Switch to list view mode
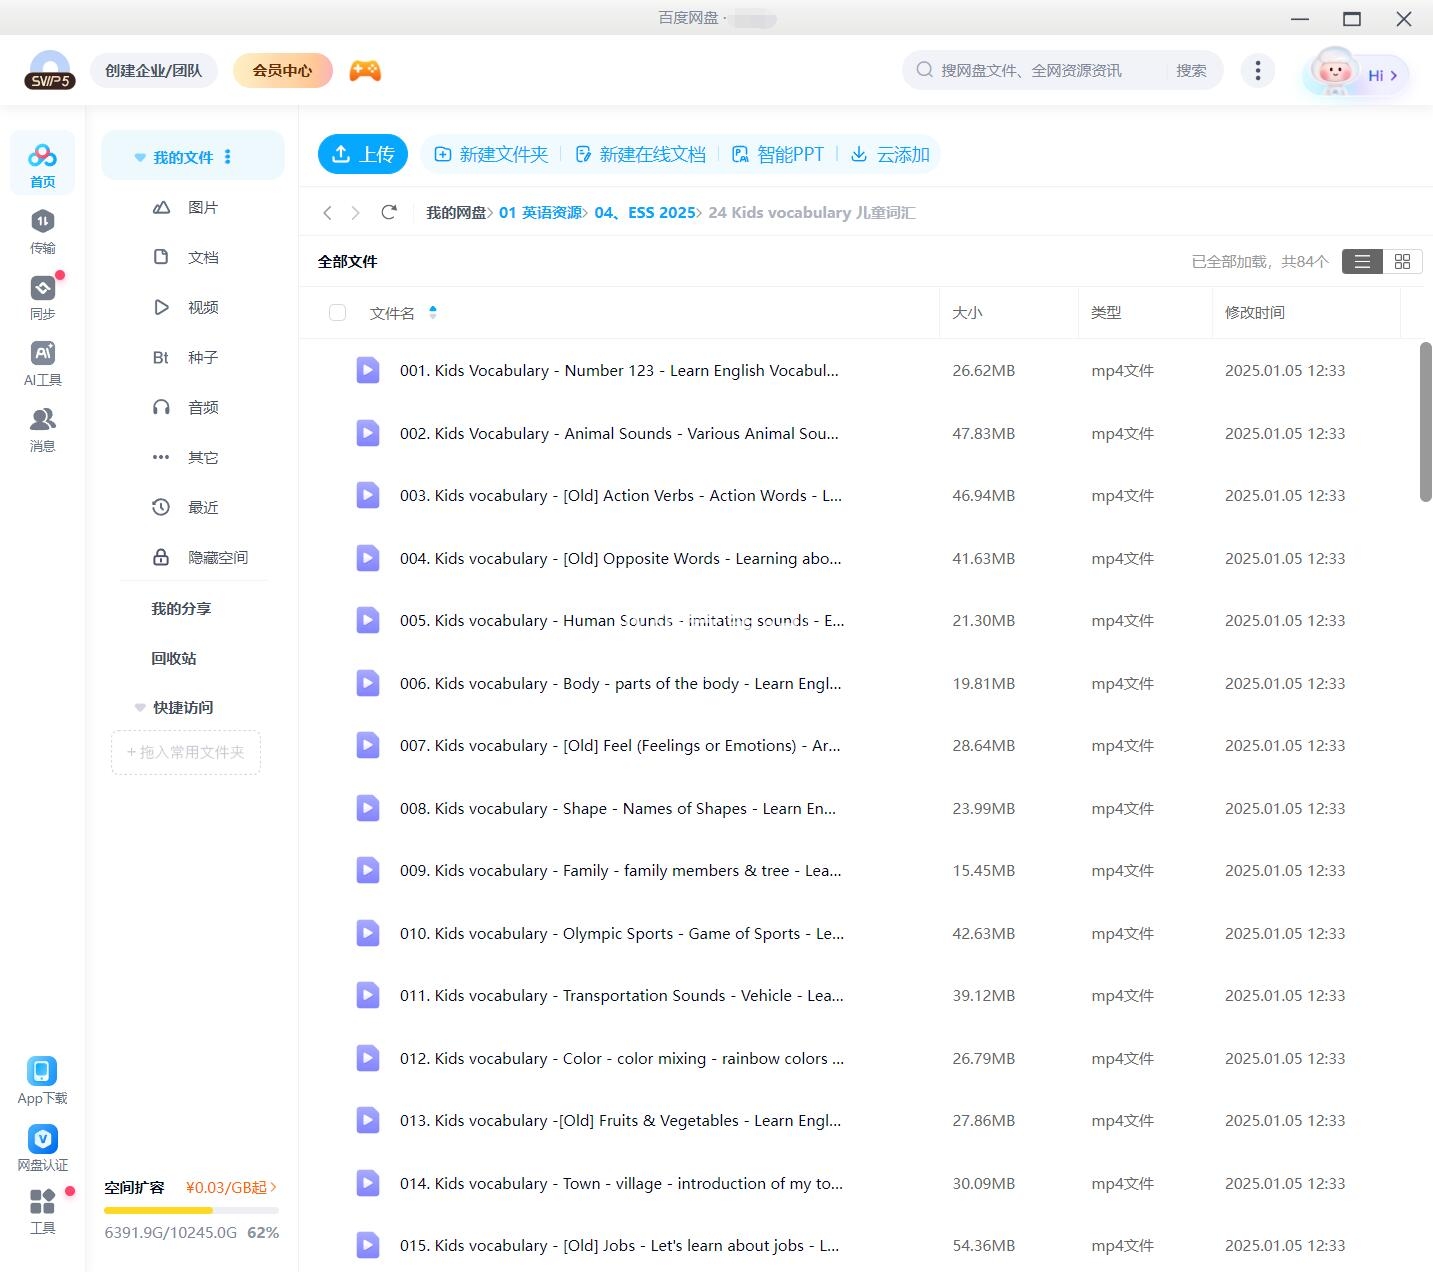The image size is (1433, 1272). [x=1361, y=261]
